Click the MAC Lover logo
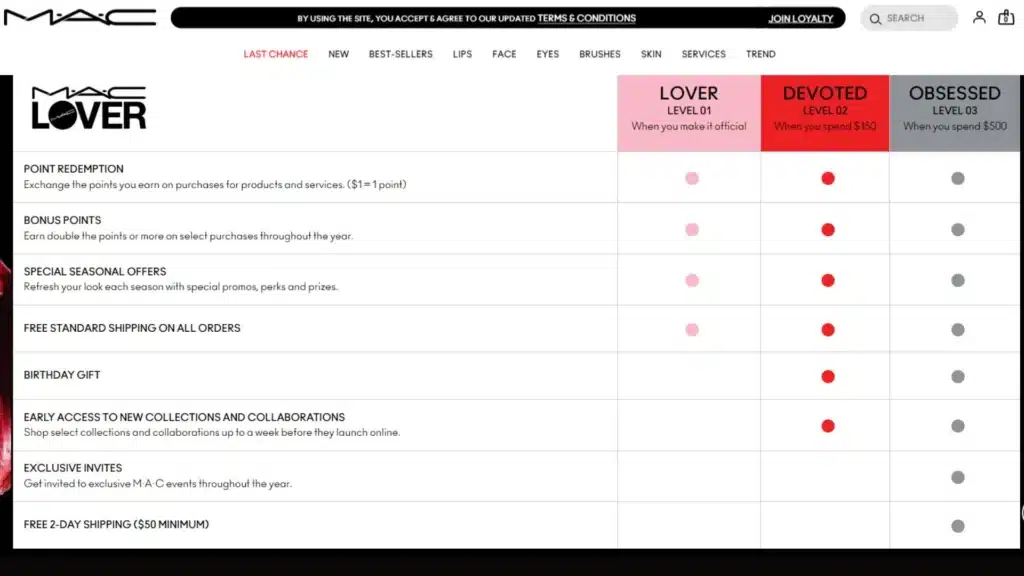The image size is (1024, 576). [x=89, y=108]
